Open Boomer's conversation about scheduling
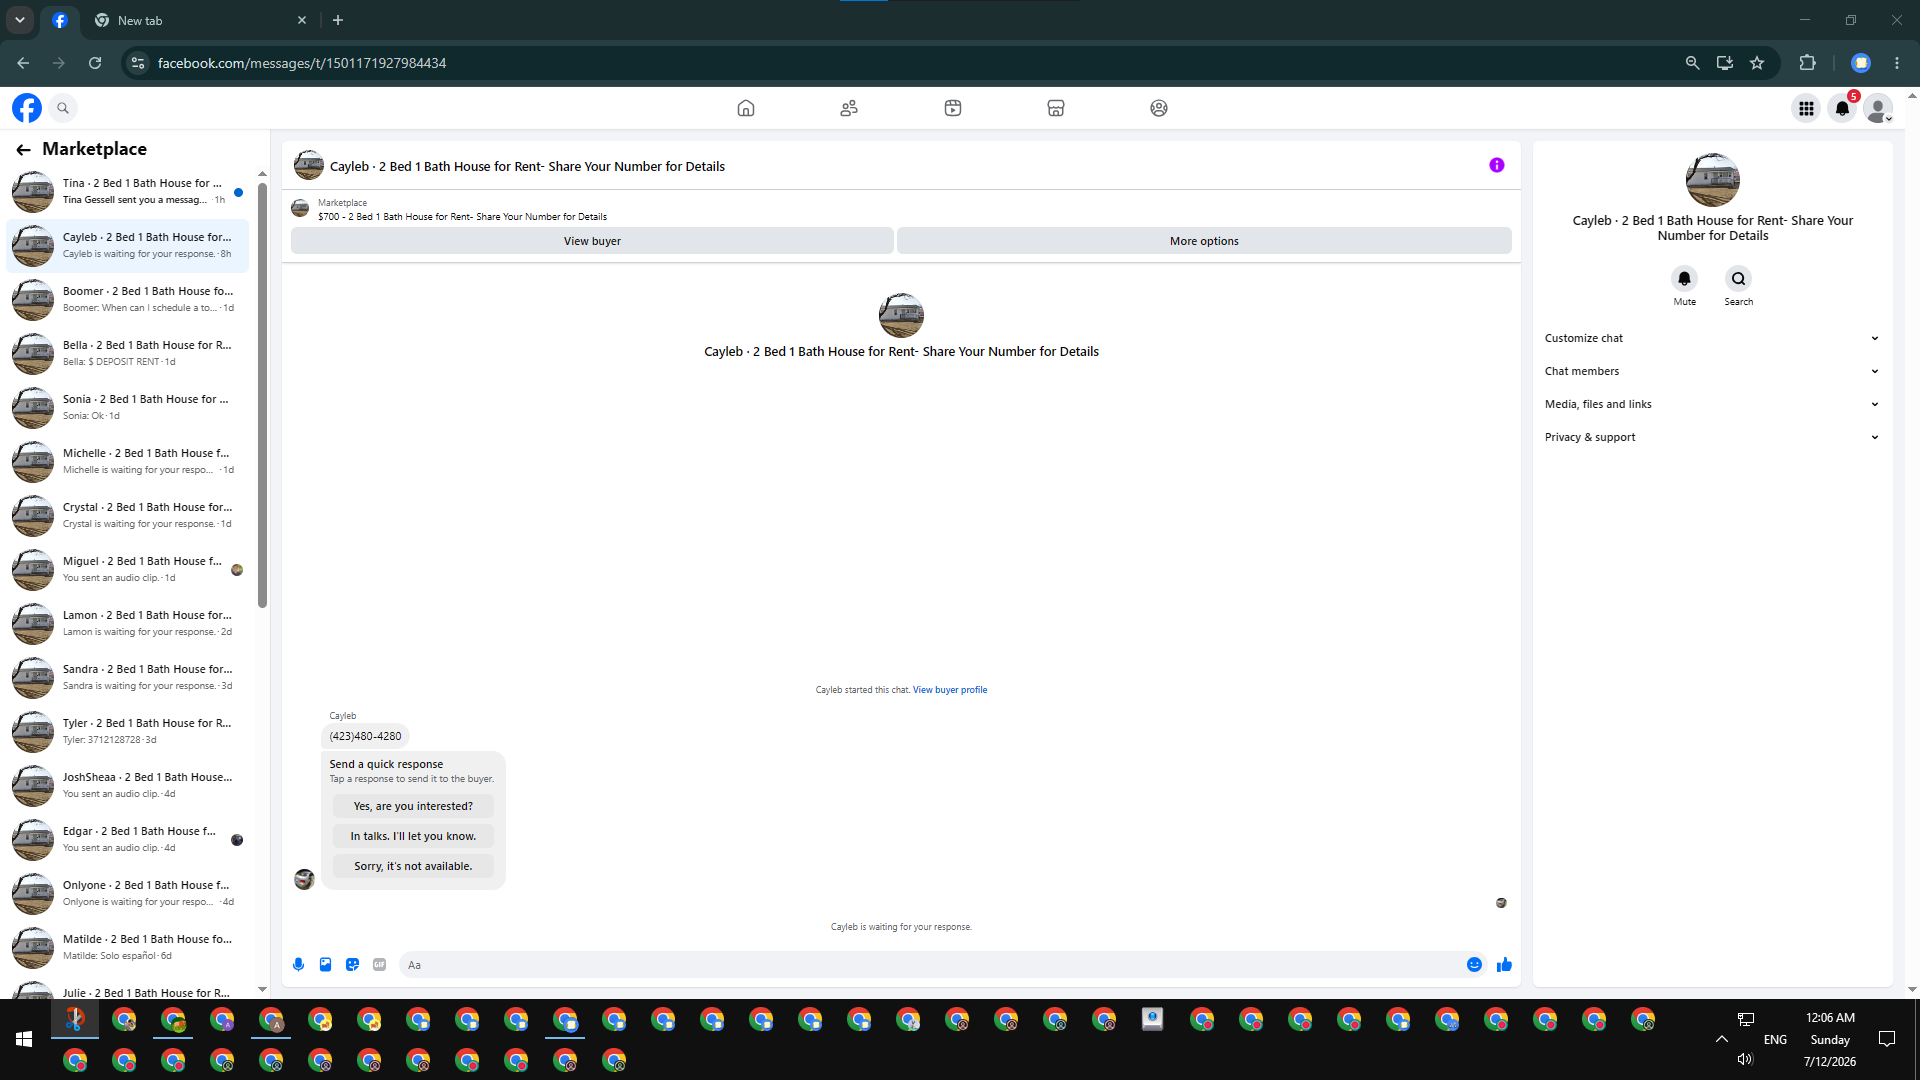 coord(128,299)
